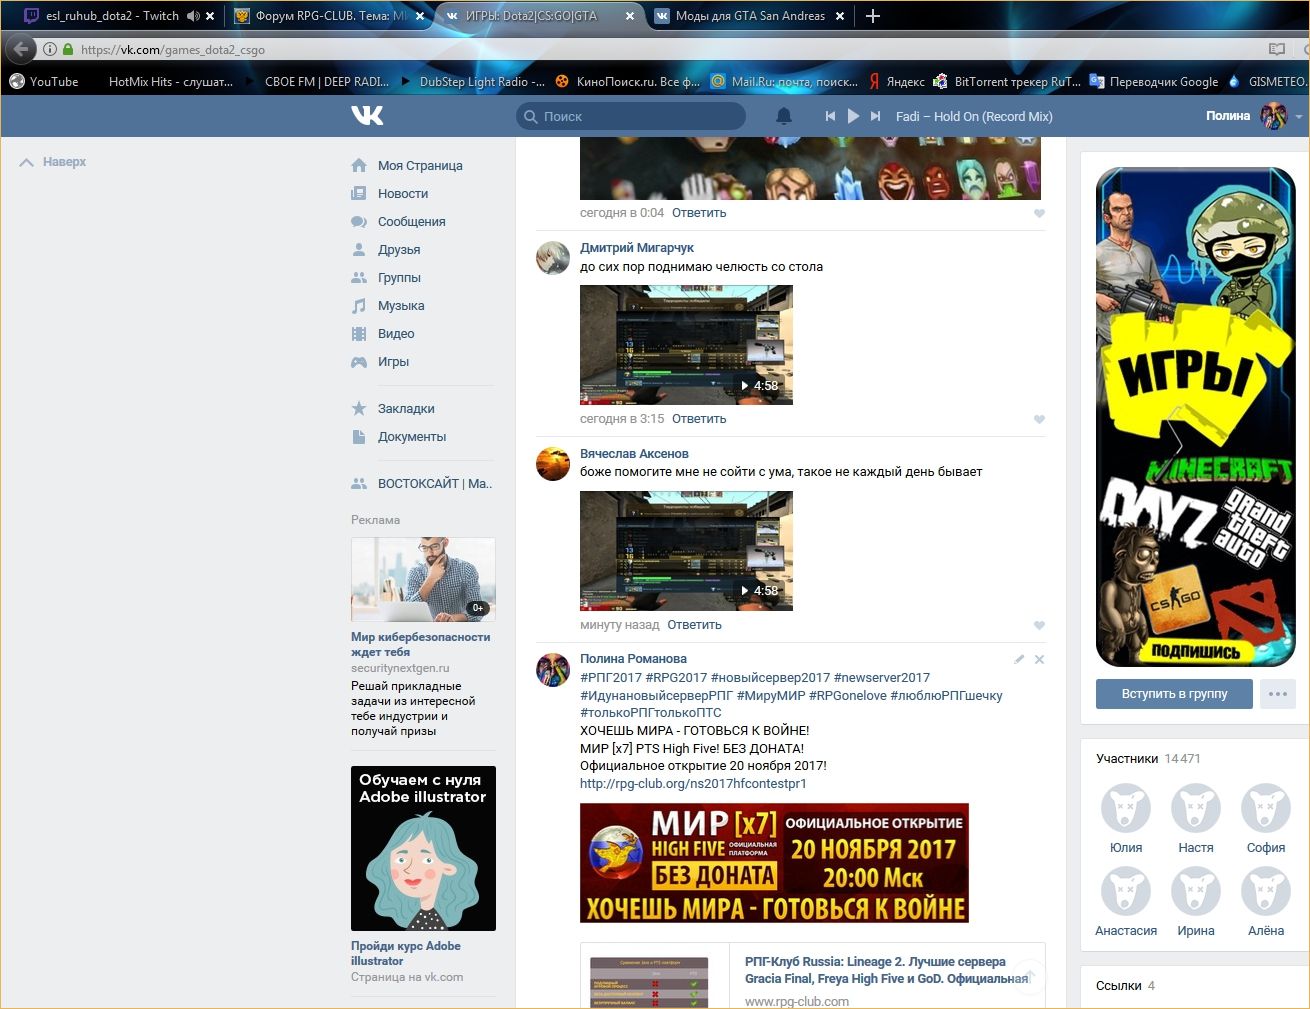Open Переводчик Google bookmark
Screen dimensions: 1310x1009
point(1154,82)
